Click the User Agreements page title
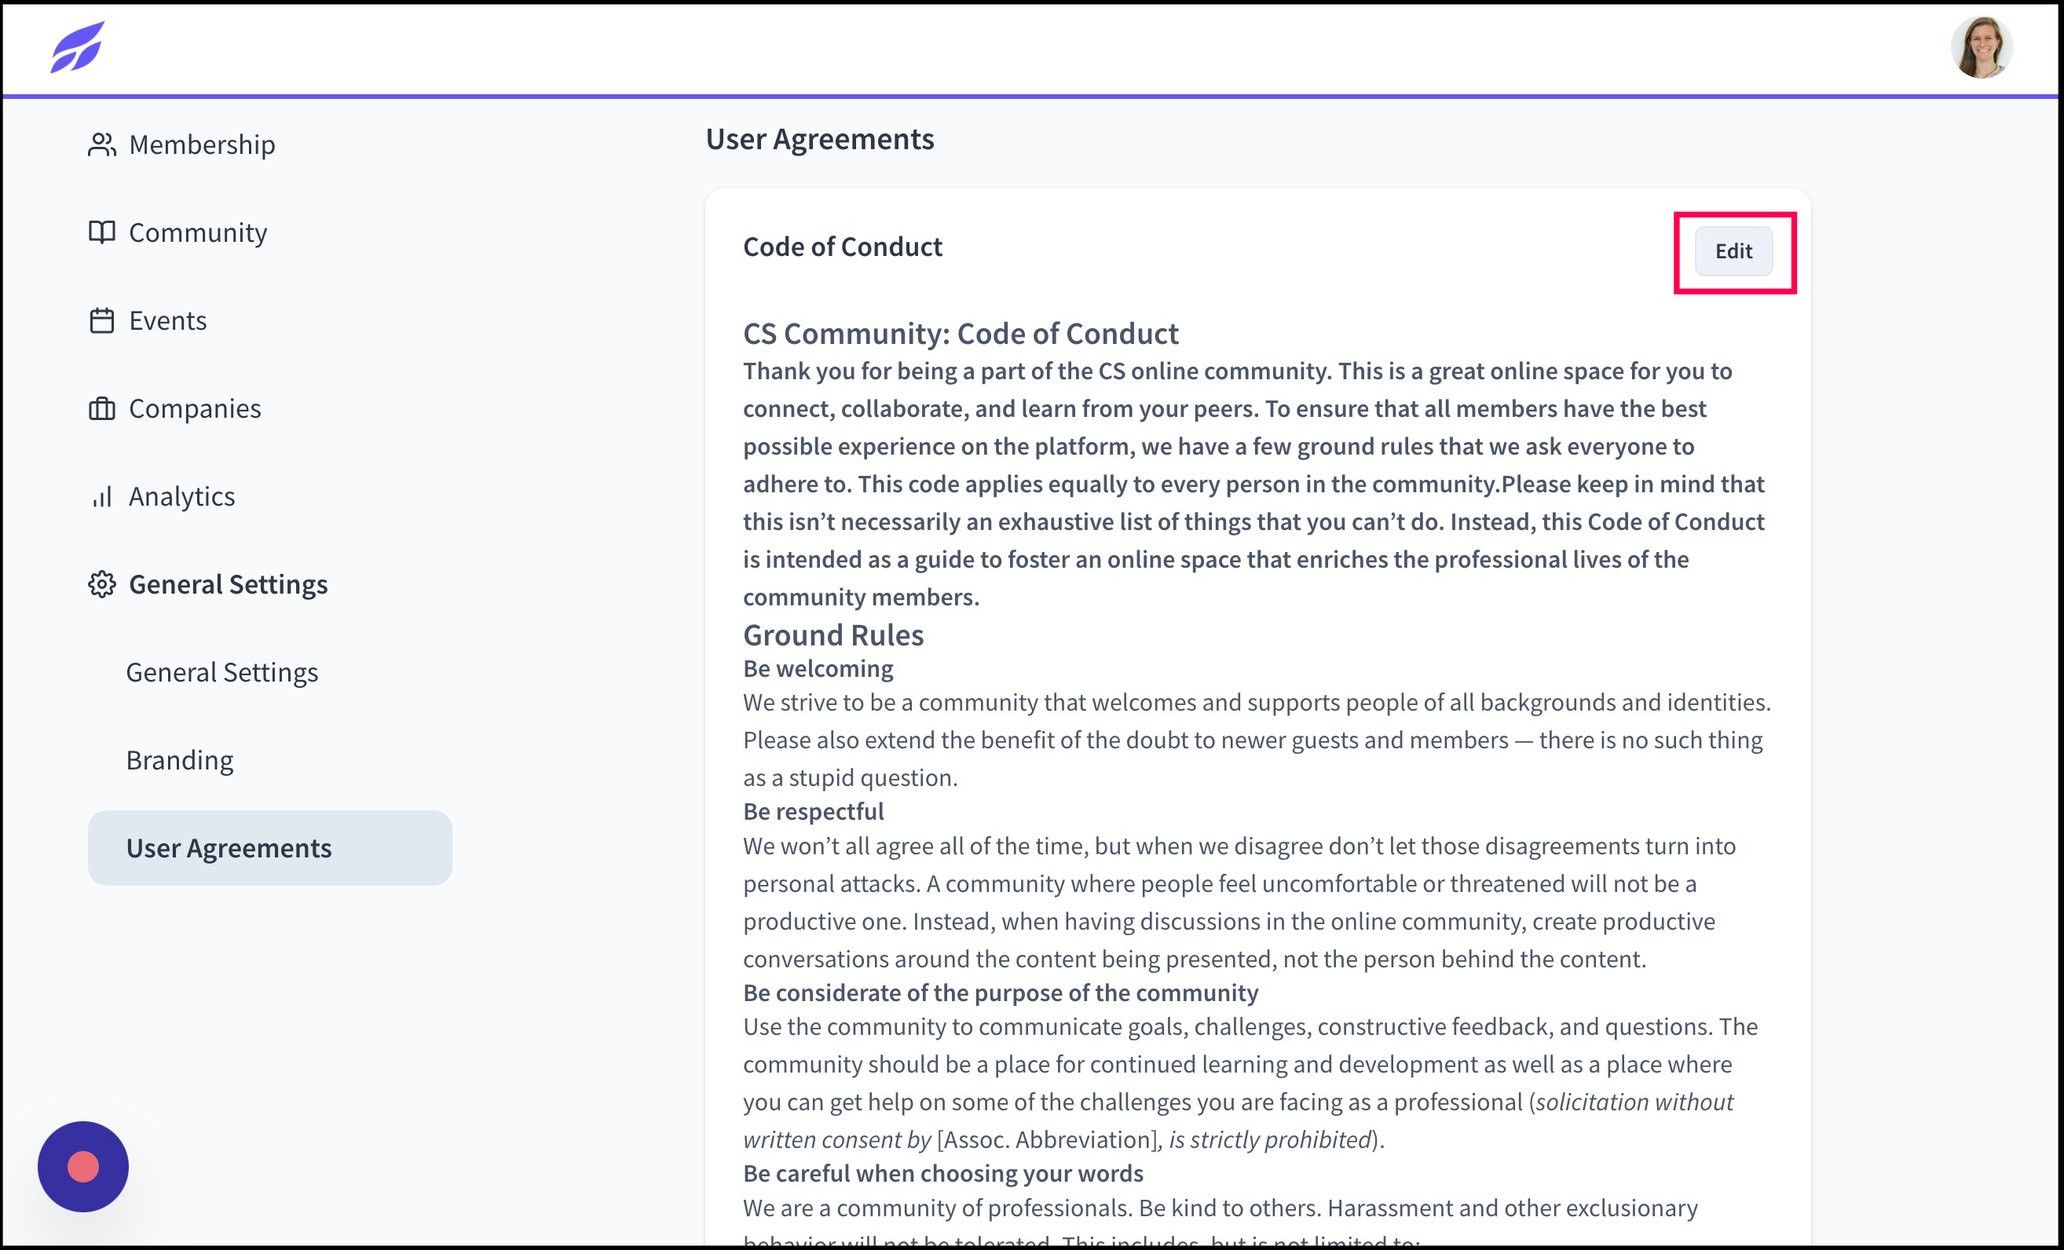The image size is (2064, 1250). pyautogui.click(x=820, y=139)
